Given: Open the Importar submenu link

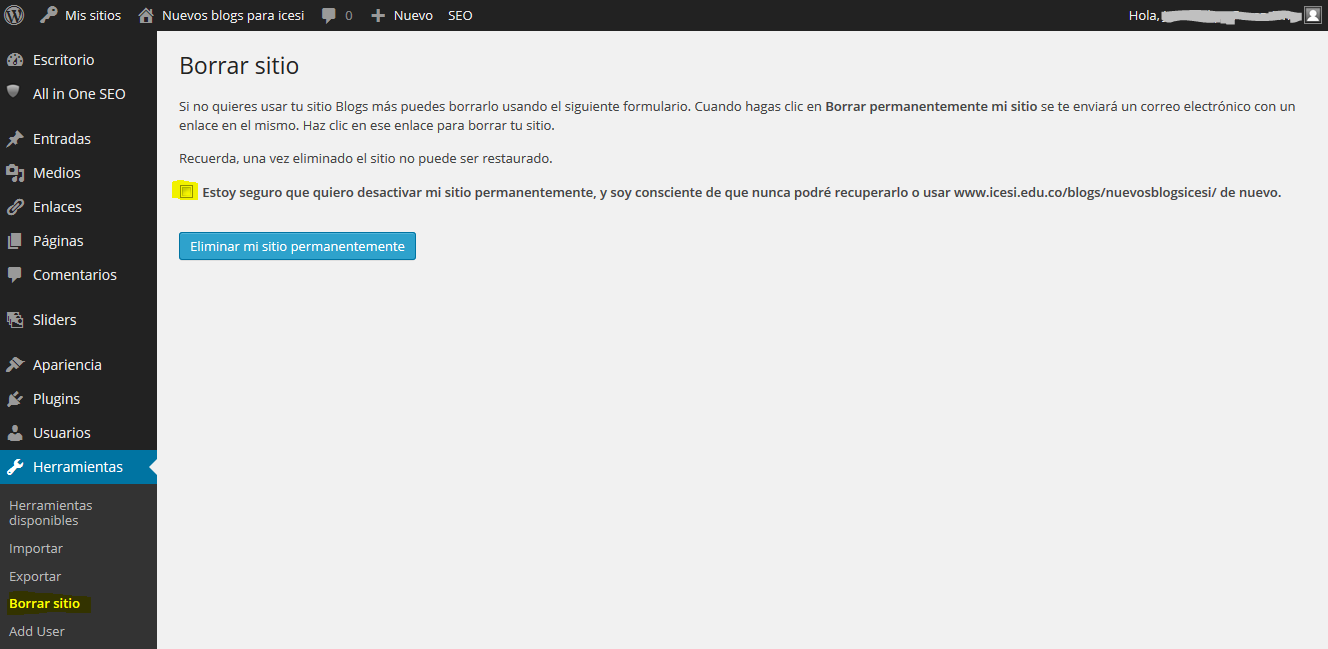Looking at the screenshot, I should coord(36,549).
